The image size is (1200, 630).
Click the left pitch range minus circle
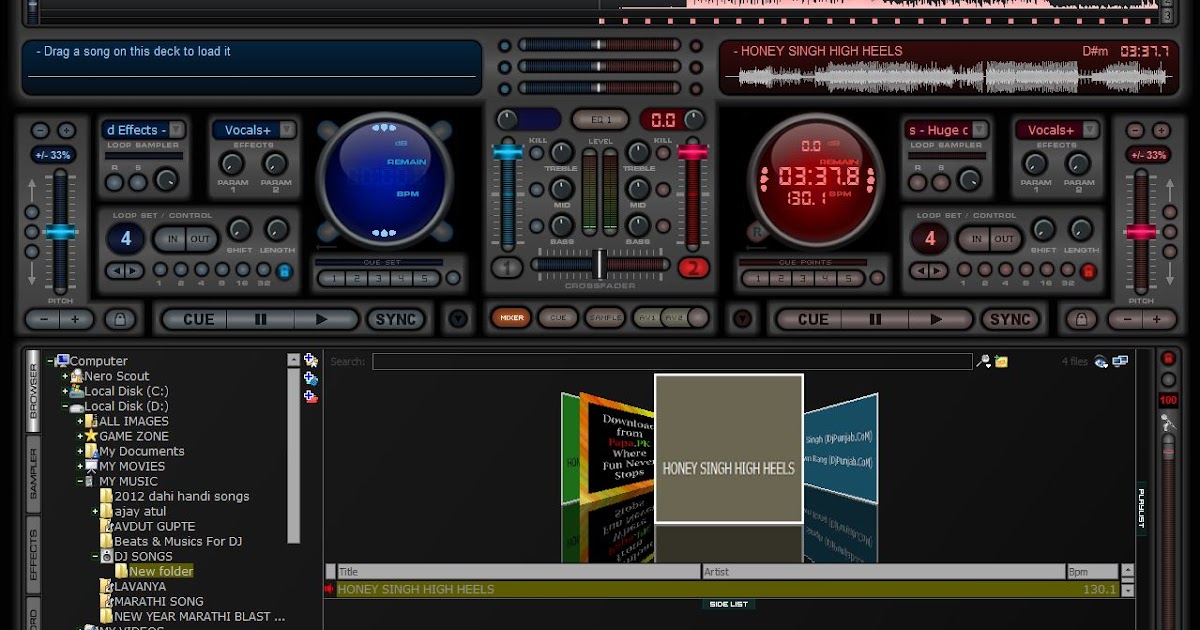point(40,131)
